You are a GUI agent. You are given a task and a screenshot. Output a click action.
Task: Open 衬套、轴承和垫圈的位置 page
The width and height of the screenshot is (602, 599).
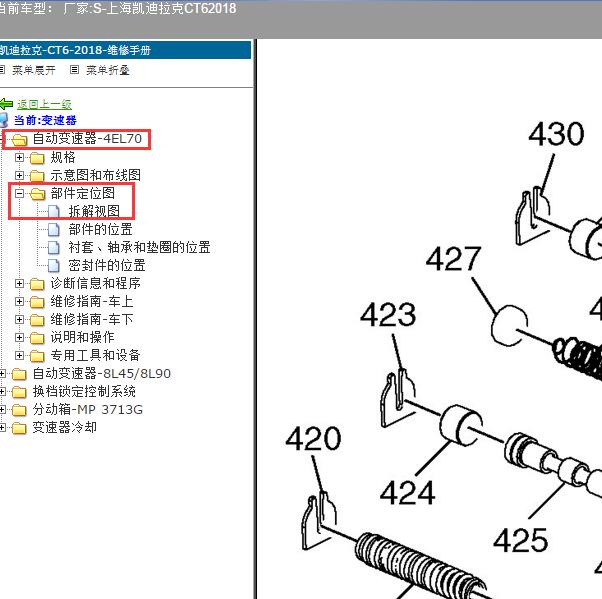coord(139,247)
